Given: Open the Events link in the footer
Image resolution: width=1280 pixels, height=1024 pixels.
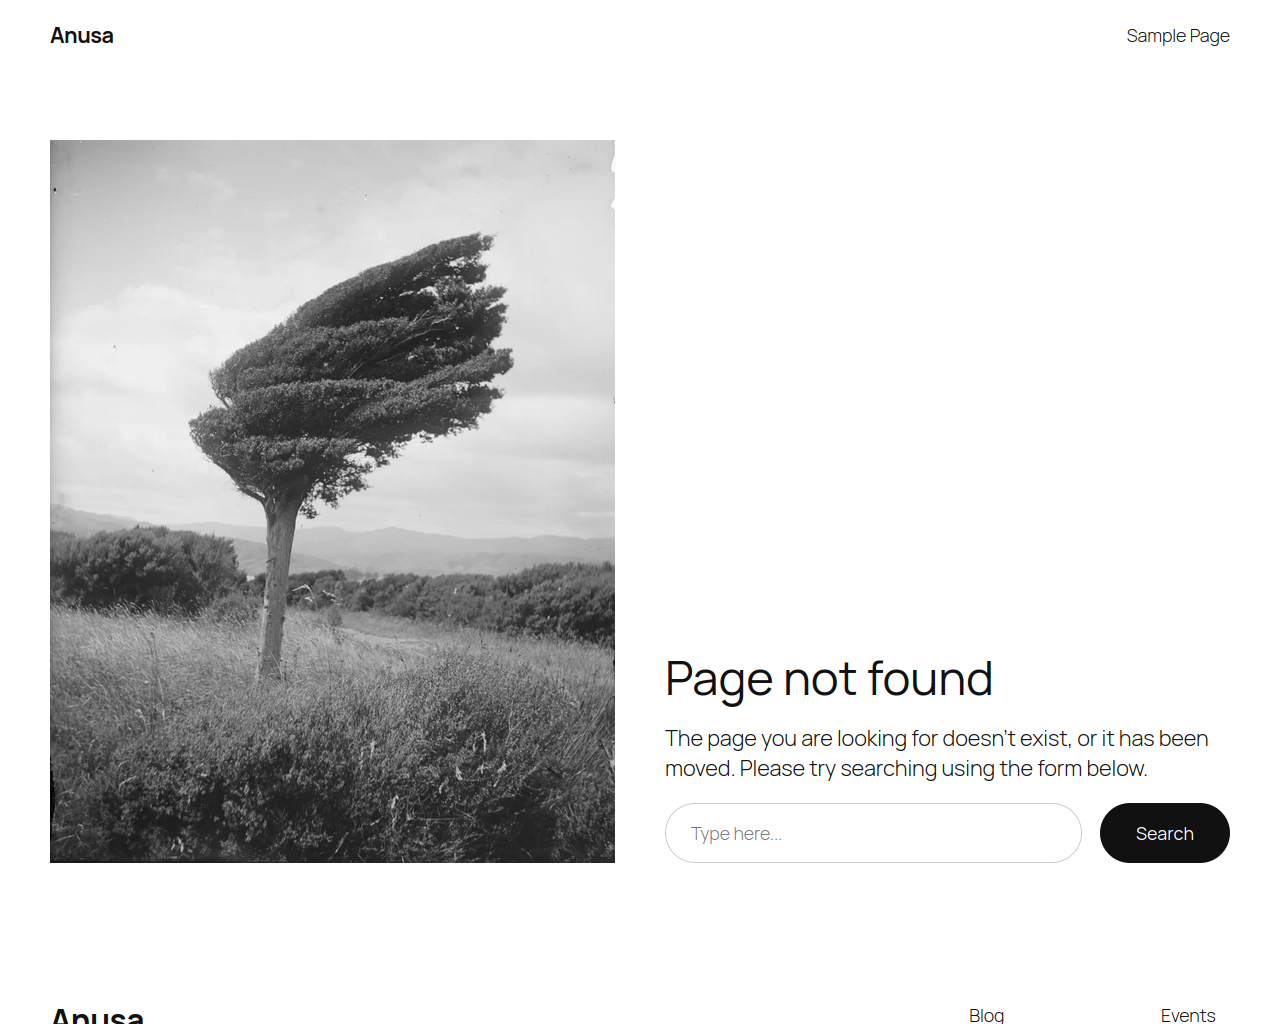Looking at the screenshot, I should tap(1188, 1014).
